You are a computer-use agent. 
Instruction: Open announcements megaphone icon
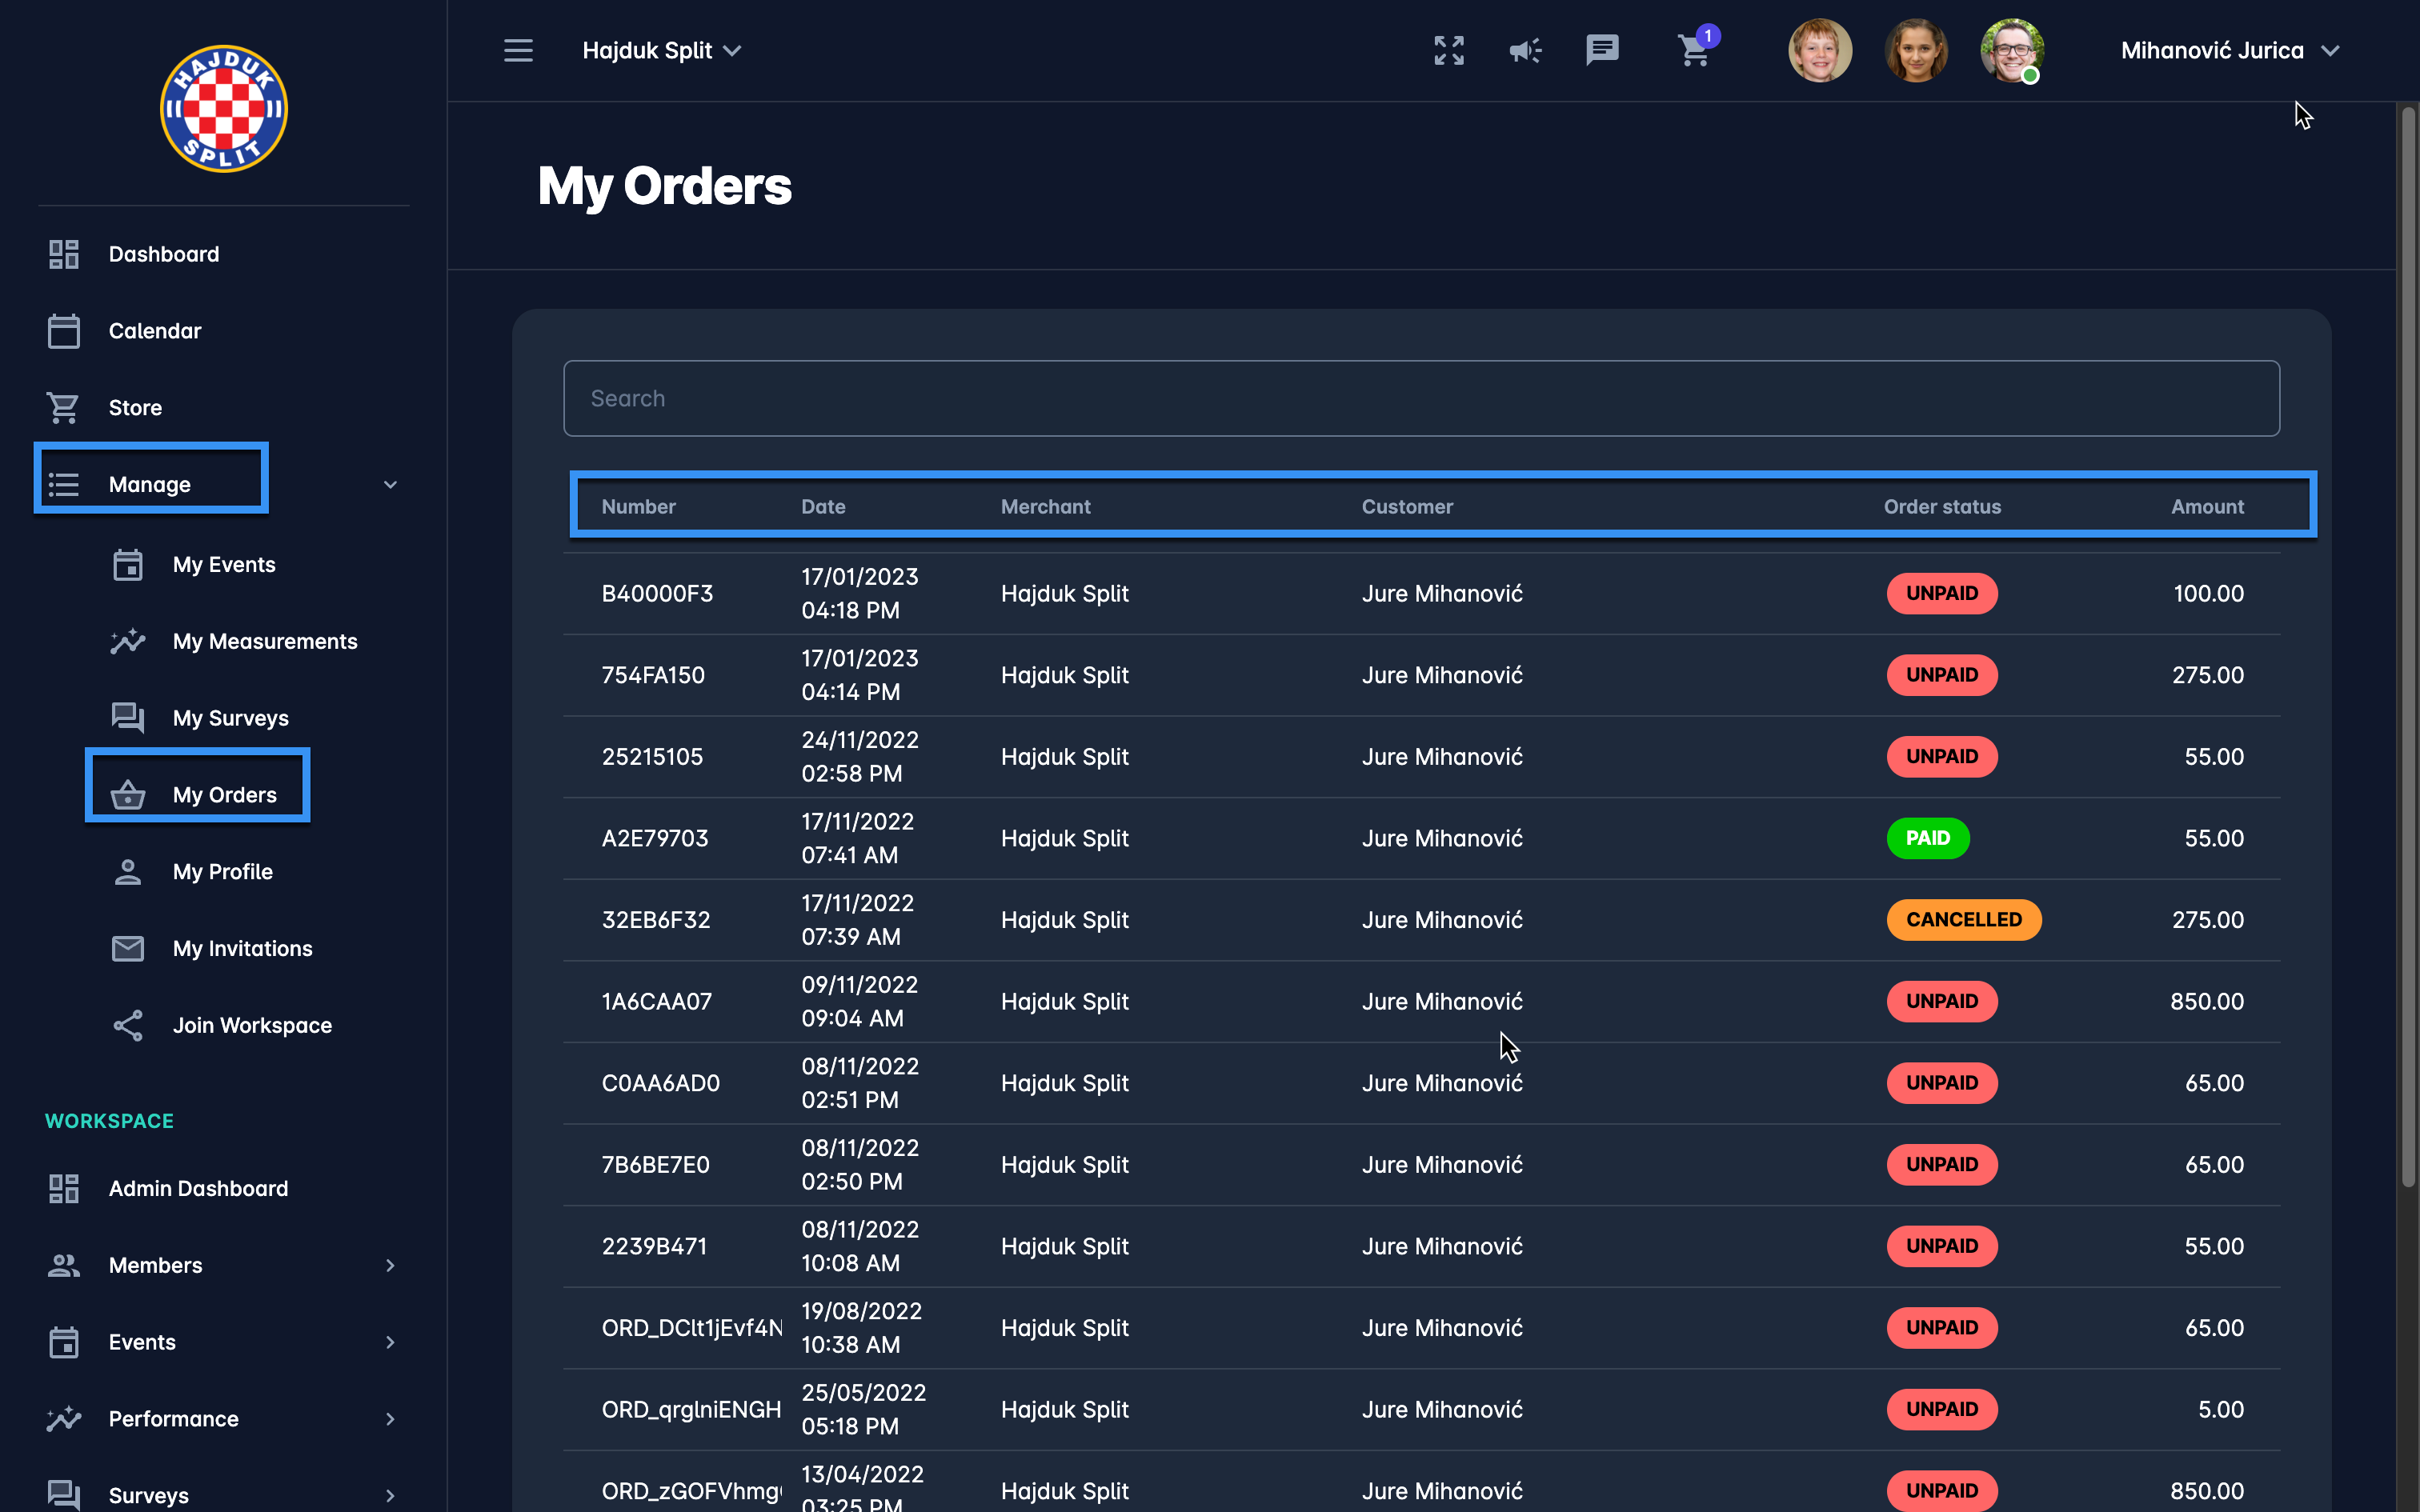[1525, 50]
